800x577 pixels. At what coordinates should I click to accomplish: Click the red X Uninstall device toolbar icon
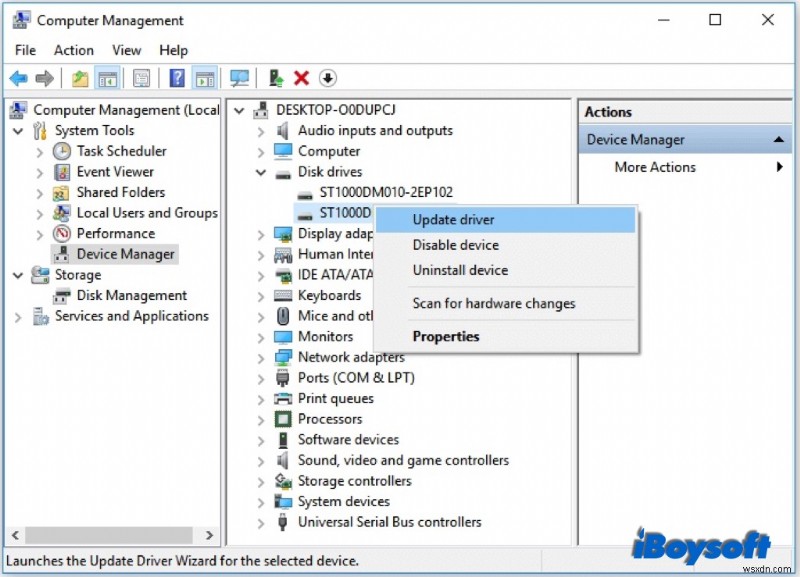click(301, 78)
